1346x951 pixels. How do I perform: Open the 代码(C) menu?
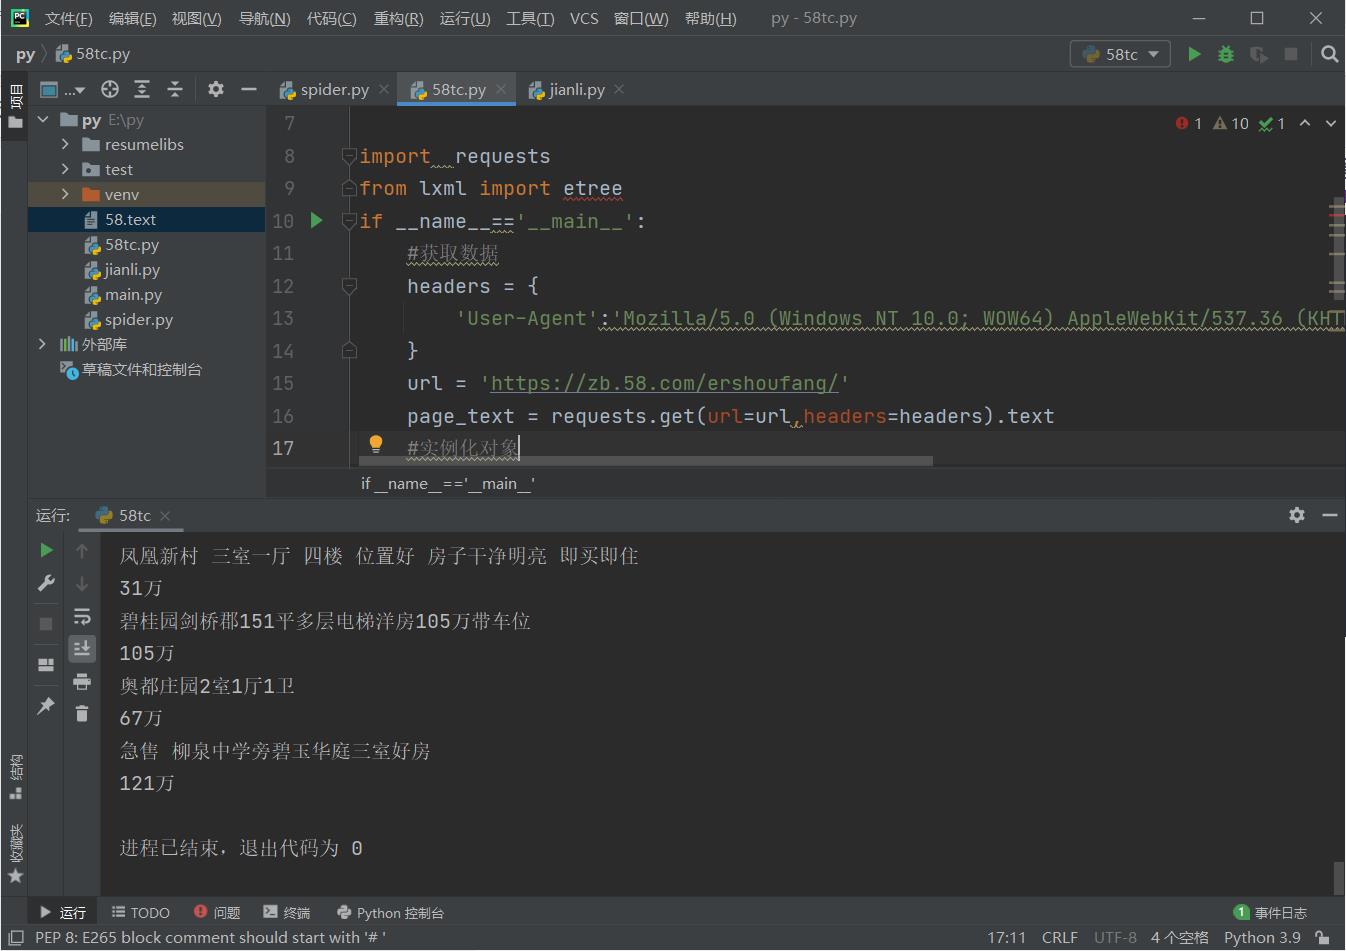click(x=332, y=18)
